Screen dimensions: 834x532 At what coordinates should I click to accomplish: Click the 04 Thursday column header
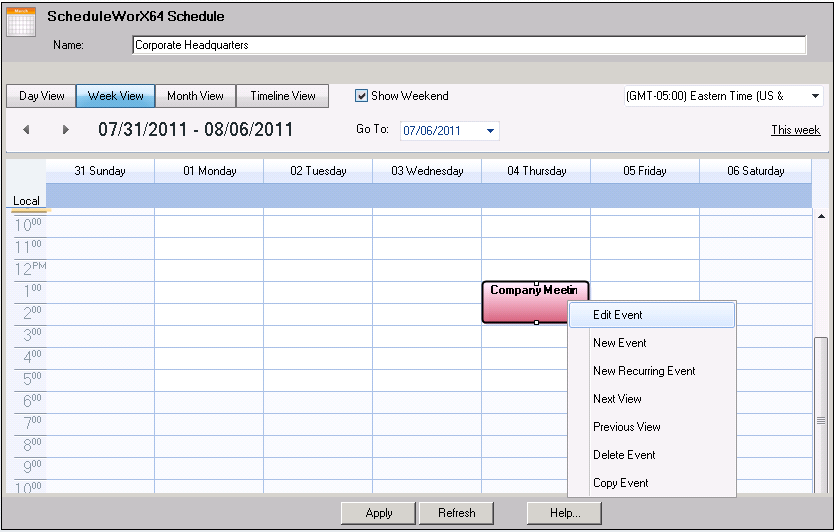536,171
